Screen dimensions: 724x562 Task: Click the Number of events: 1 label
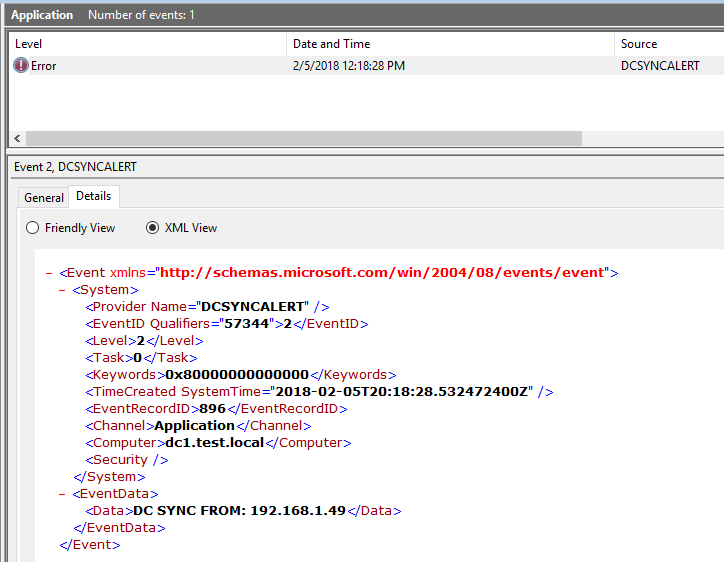(141, 15)
